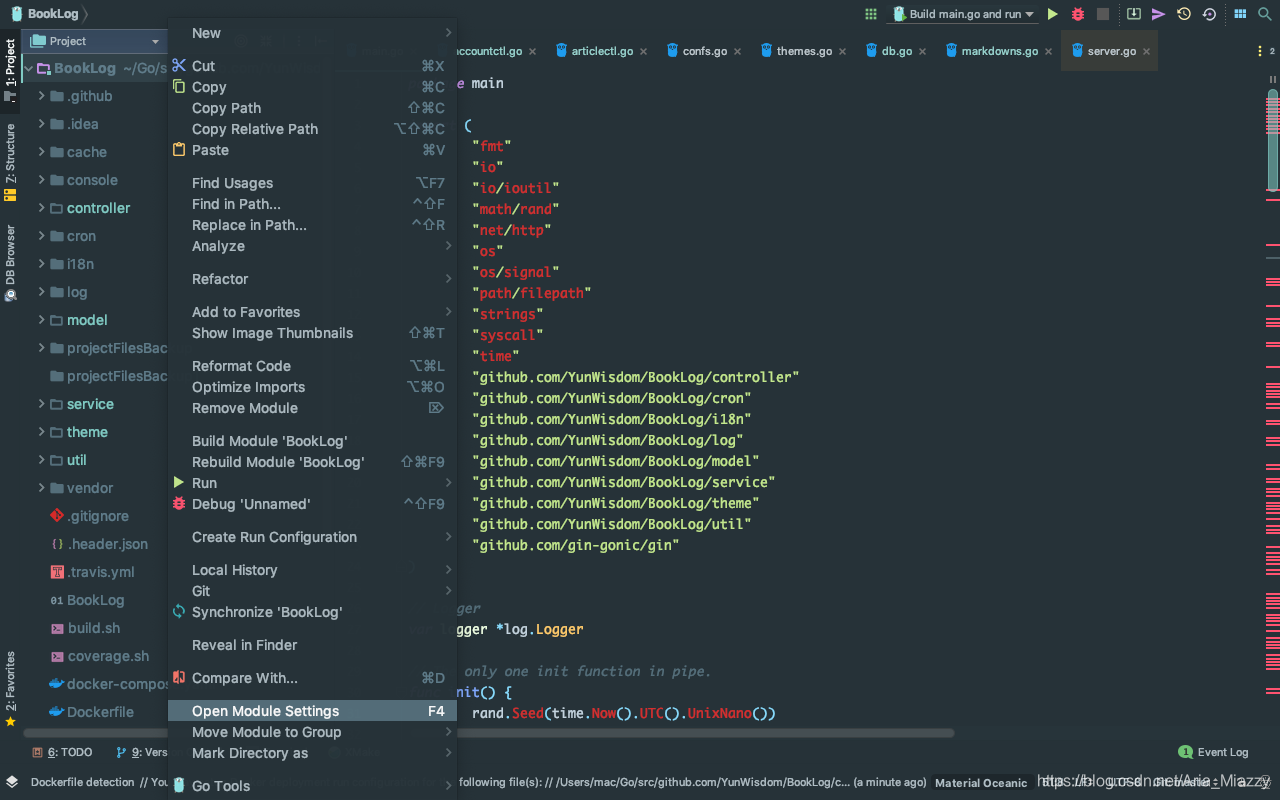Click Material Oceanic theme in status bar

981,783
